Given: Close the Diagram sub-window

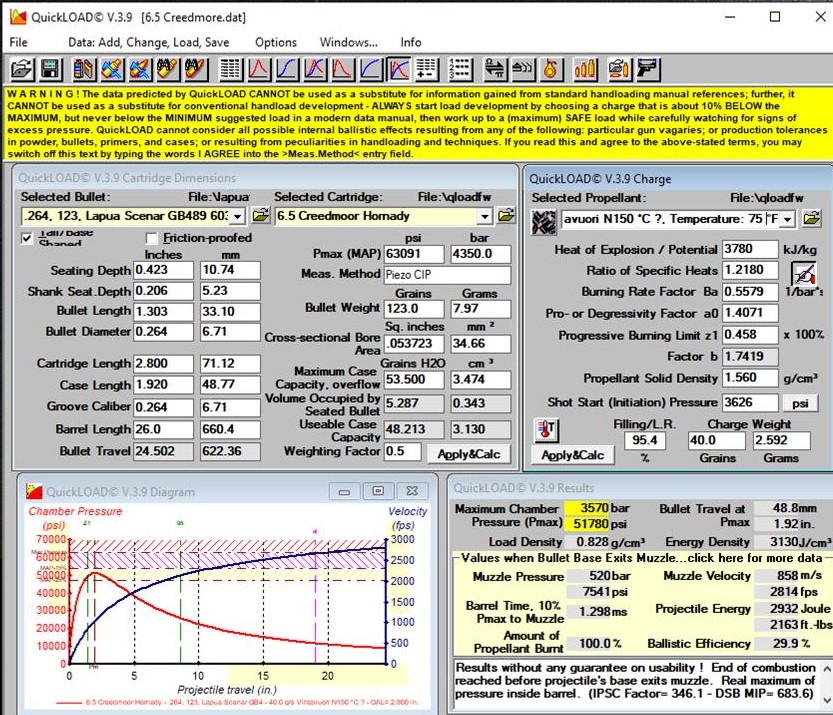Looking at the screenshot, I should click(x=412, y=491).
